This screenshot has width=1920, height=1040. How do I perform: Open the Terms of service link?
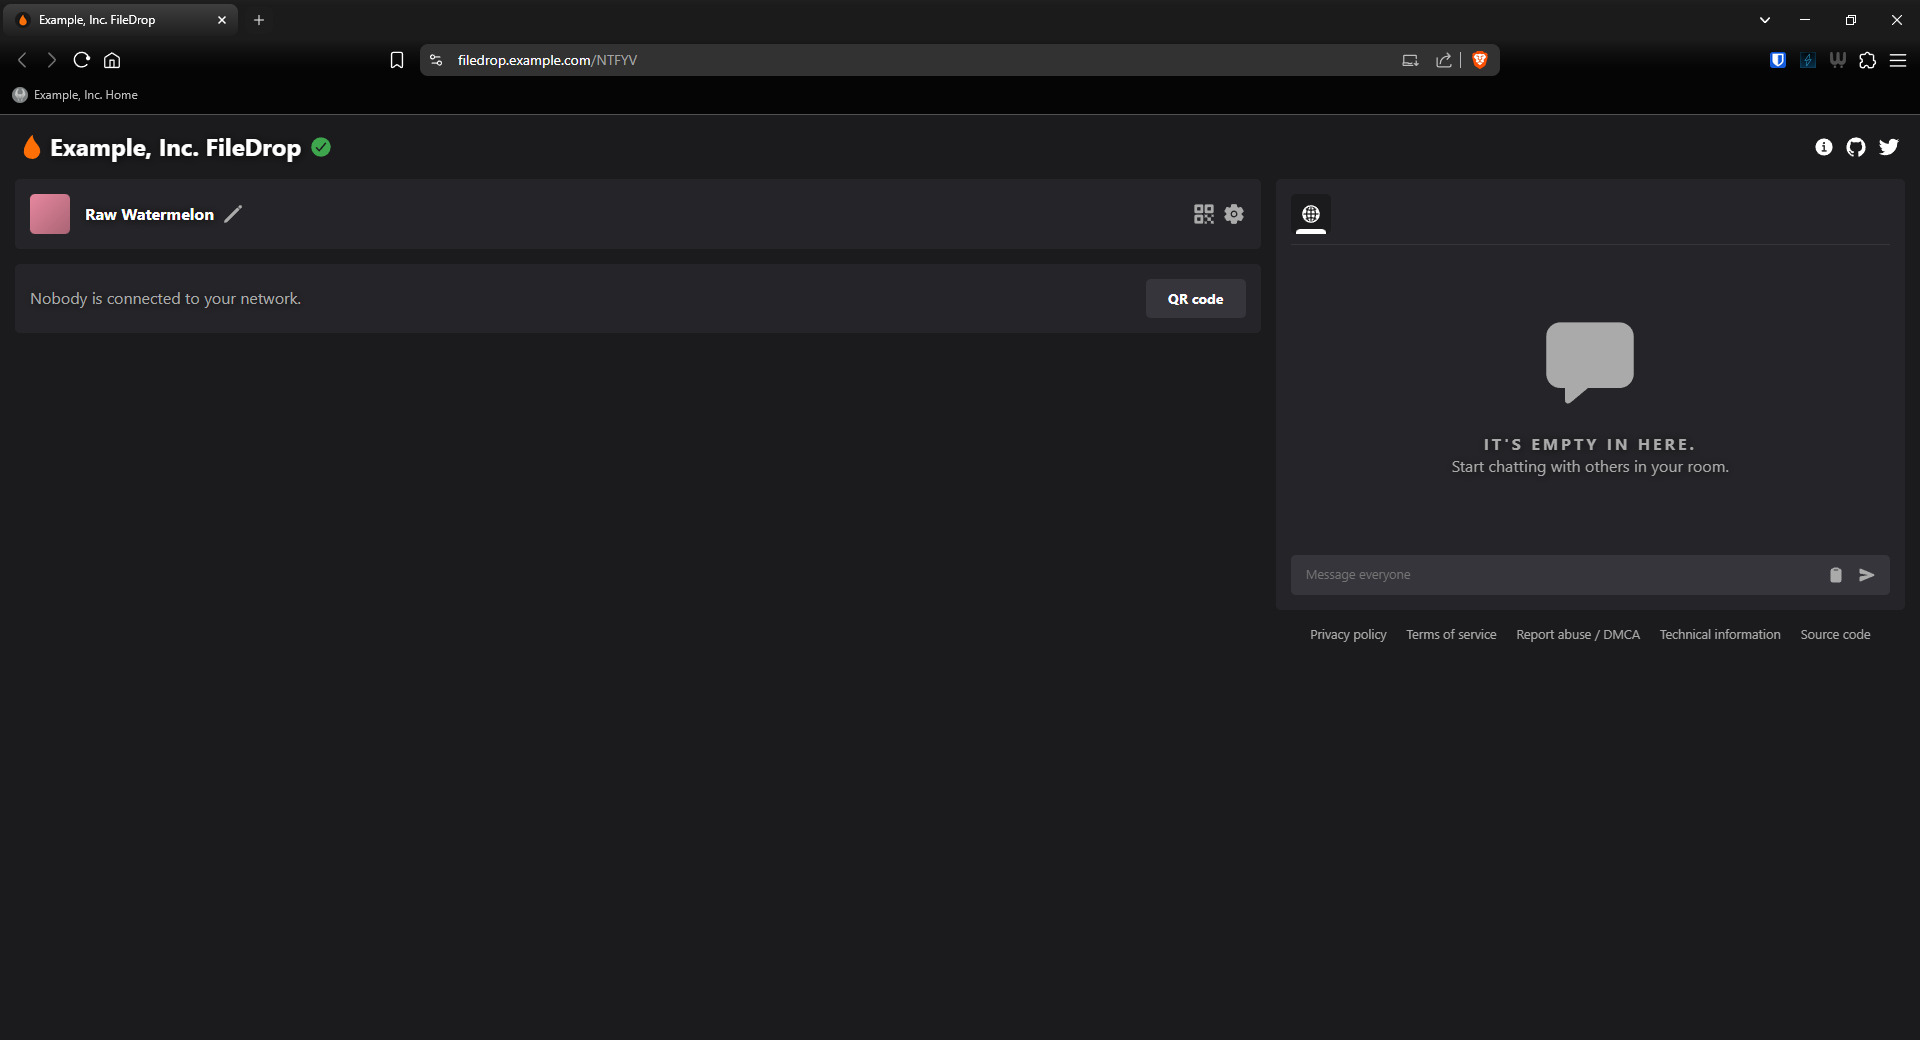(x=1451, y=635)
